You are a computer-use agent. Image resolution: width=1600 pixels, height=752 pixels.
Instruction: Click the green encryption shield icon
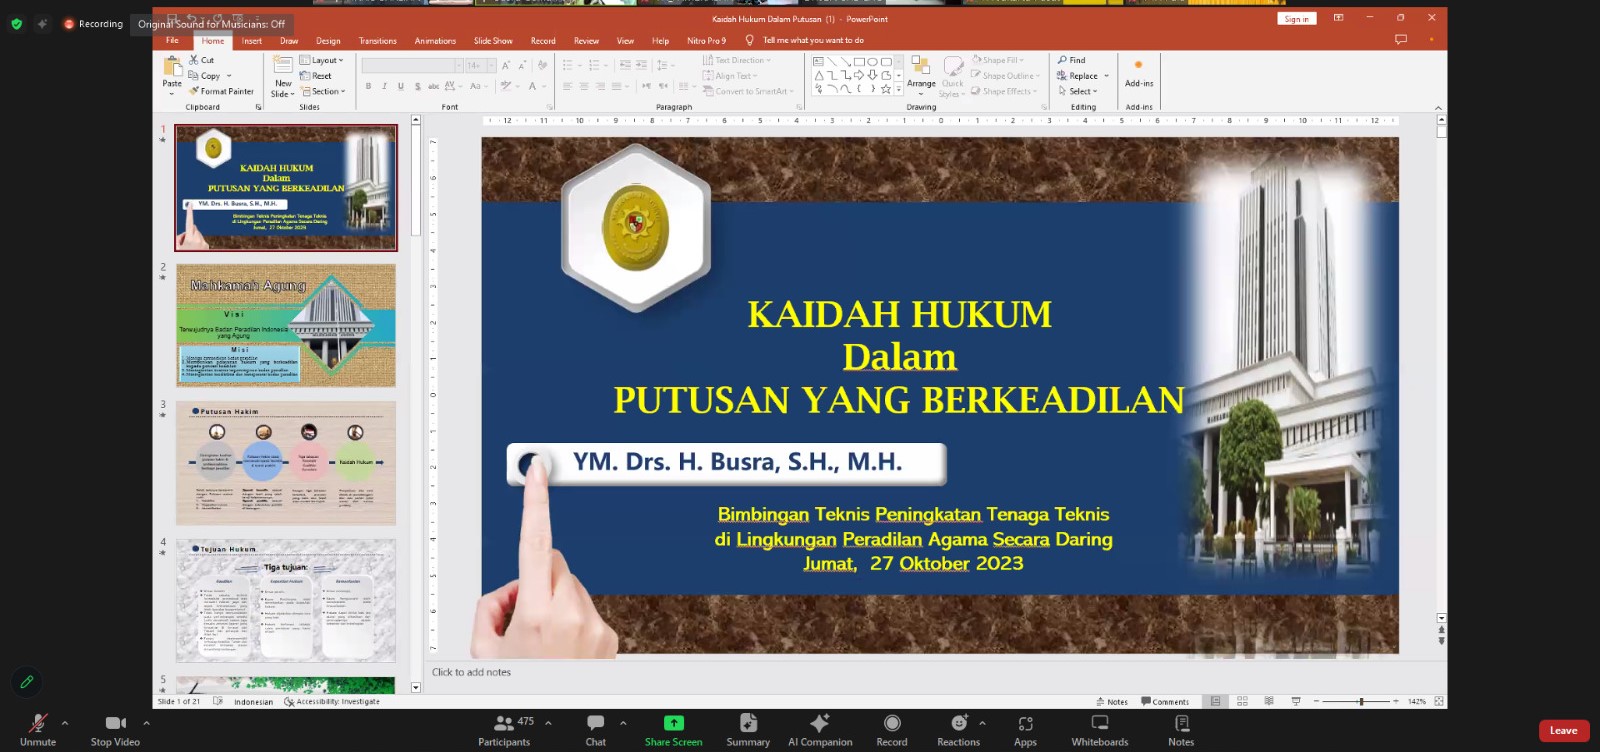[16, 23]
